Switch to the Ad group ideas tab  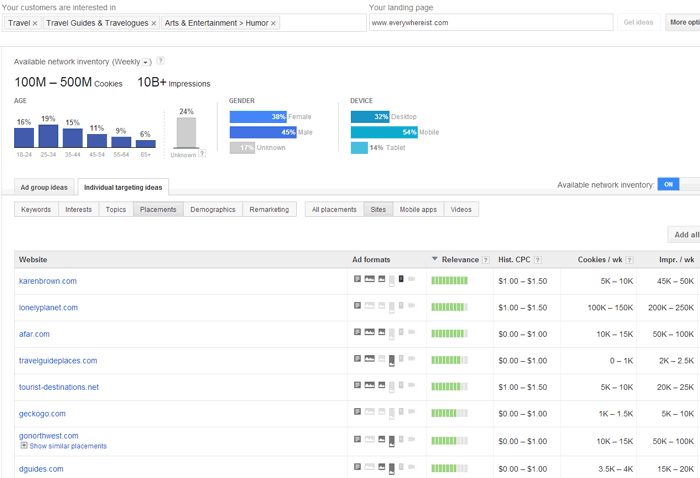point(45,187)
